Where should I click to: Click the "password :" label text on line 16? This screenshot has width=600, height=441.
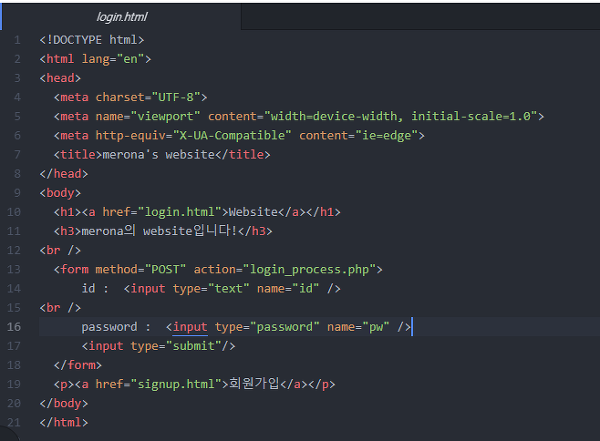tap(116, 327)
